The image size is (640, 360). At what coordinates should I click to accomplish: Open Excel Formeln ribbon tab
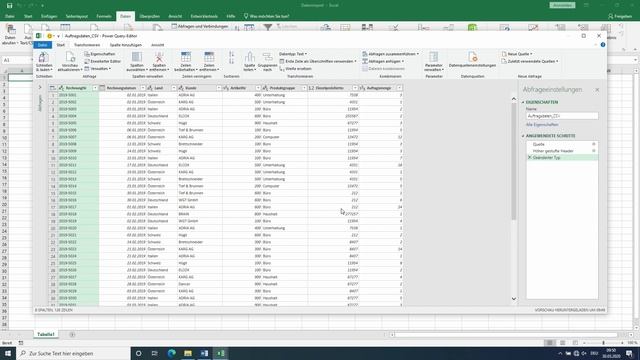104,16
